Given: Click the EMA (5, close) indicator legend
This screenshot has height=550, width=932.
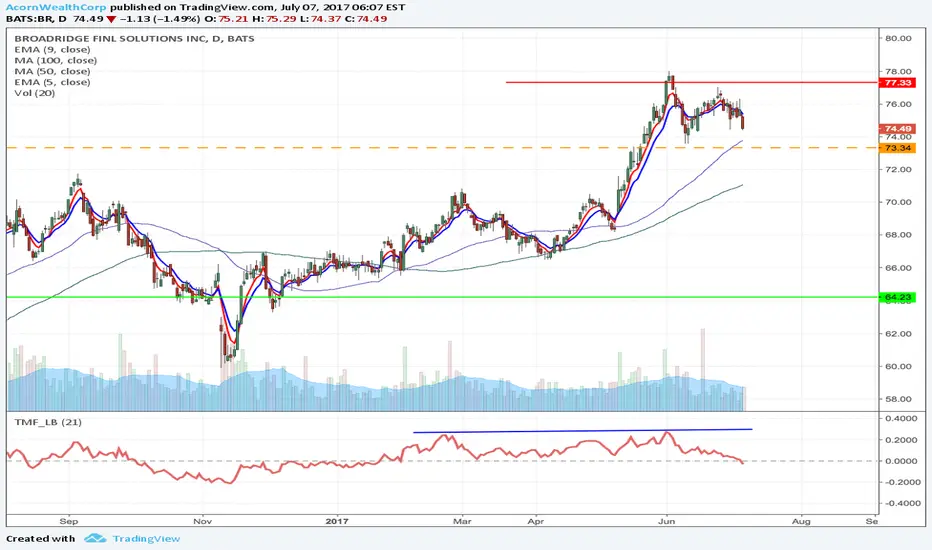Looking at the screenshot, I should click(52, 82).
